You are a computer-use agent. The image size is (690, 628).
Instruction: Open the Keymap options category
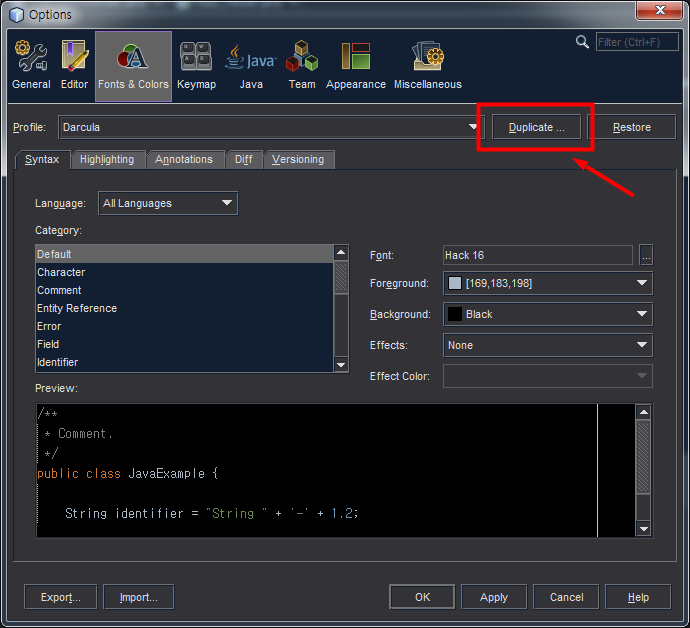[x=196, y=66]
